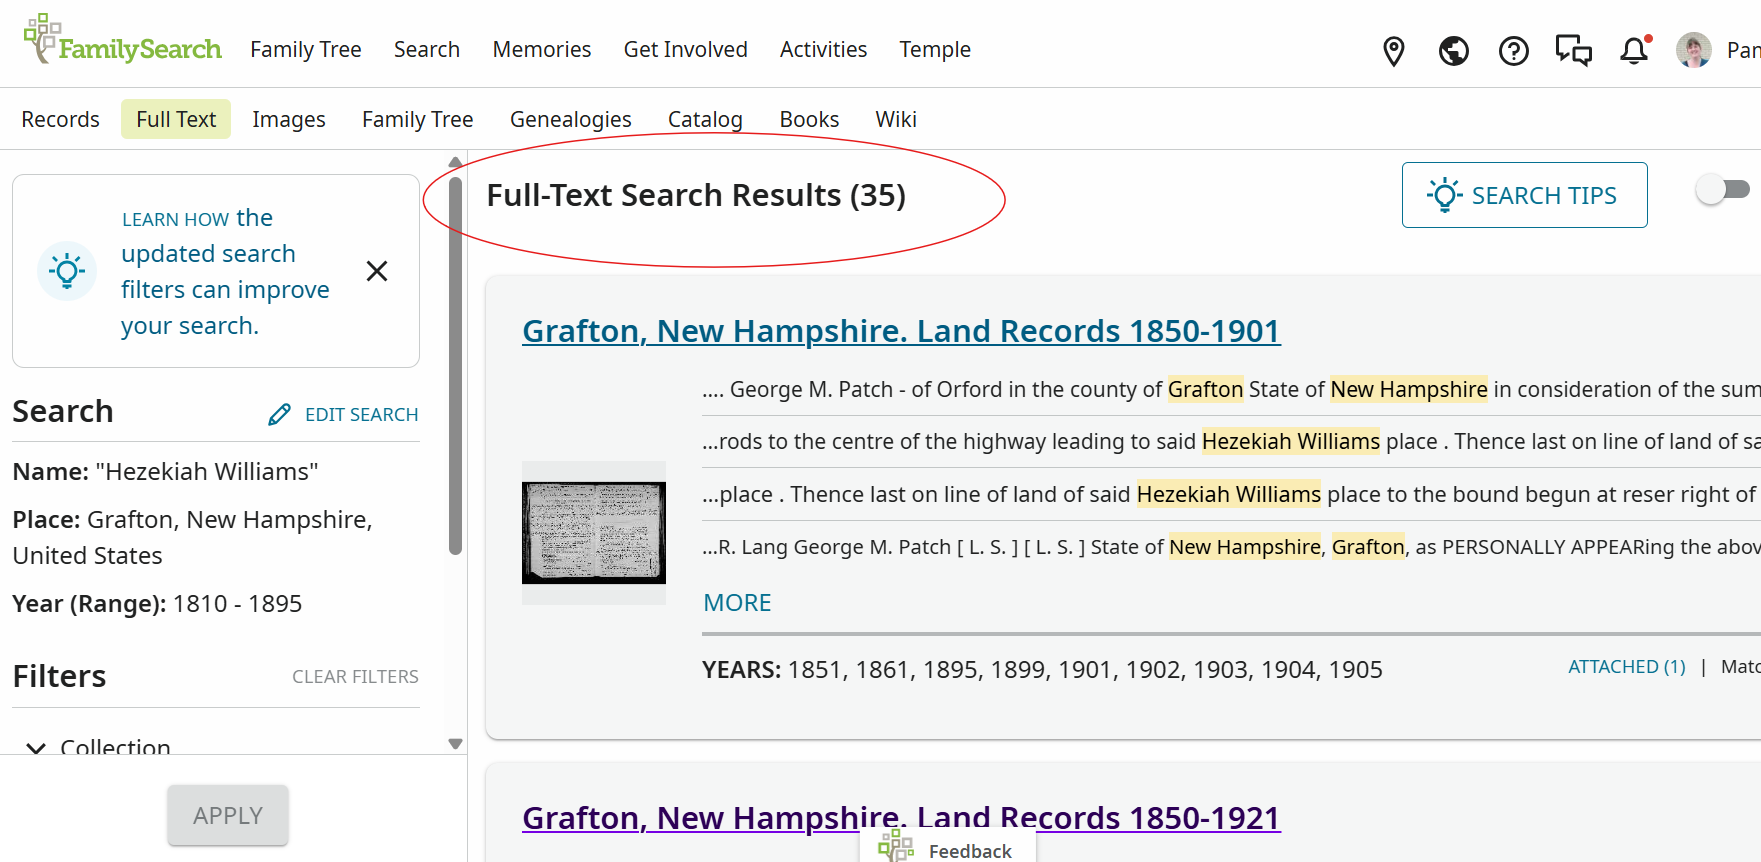
Task: Switch to the Records tab
Action: pos(61,119)
